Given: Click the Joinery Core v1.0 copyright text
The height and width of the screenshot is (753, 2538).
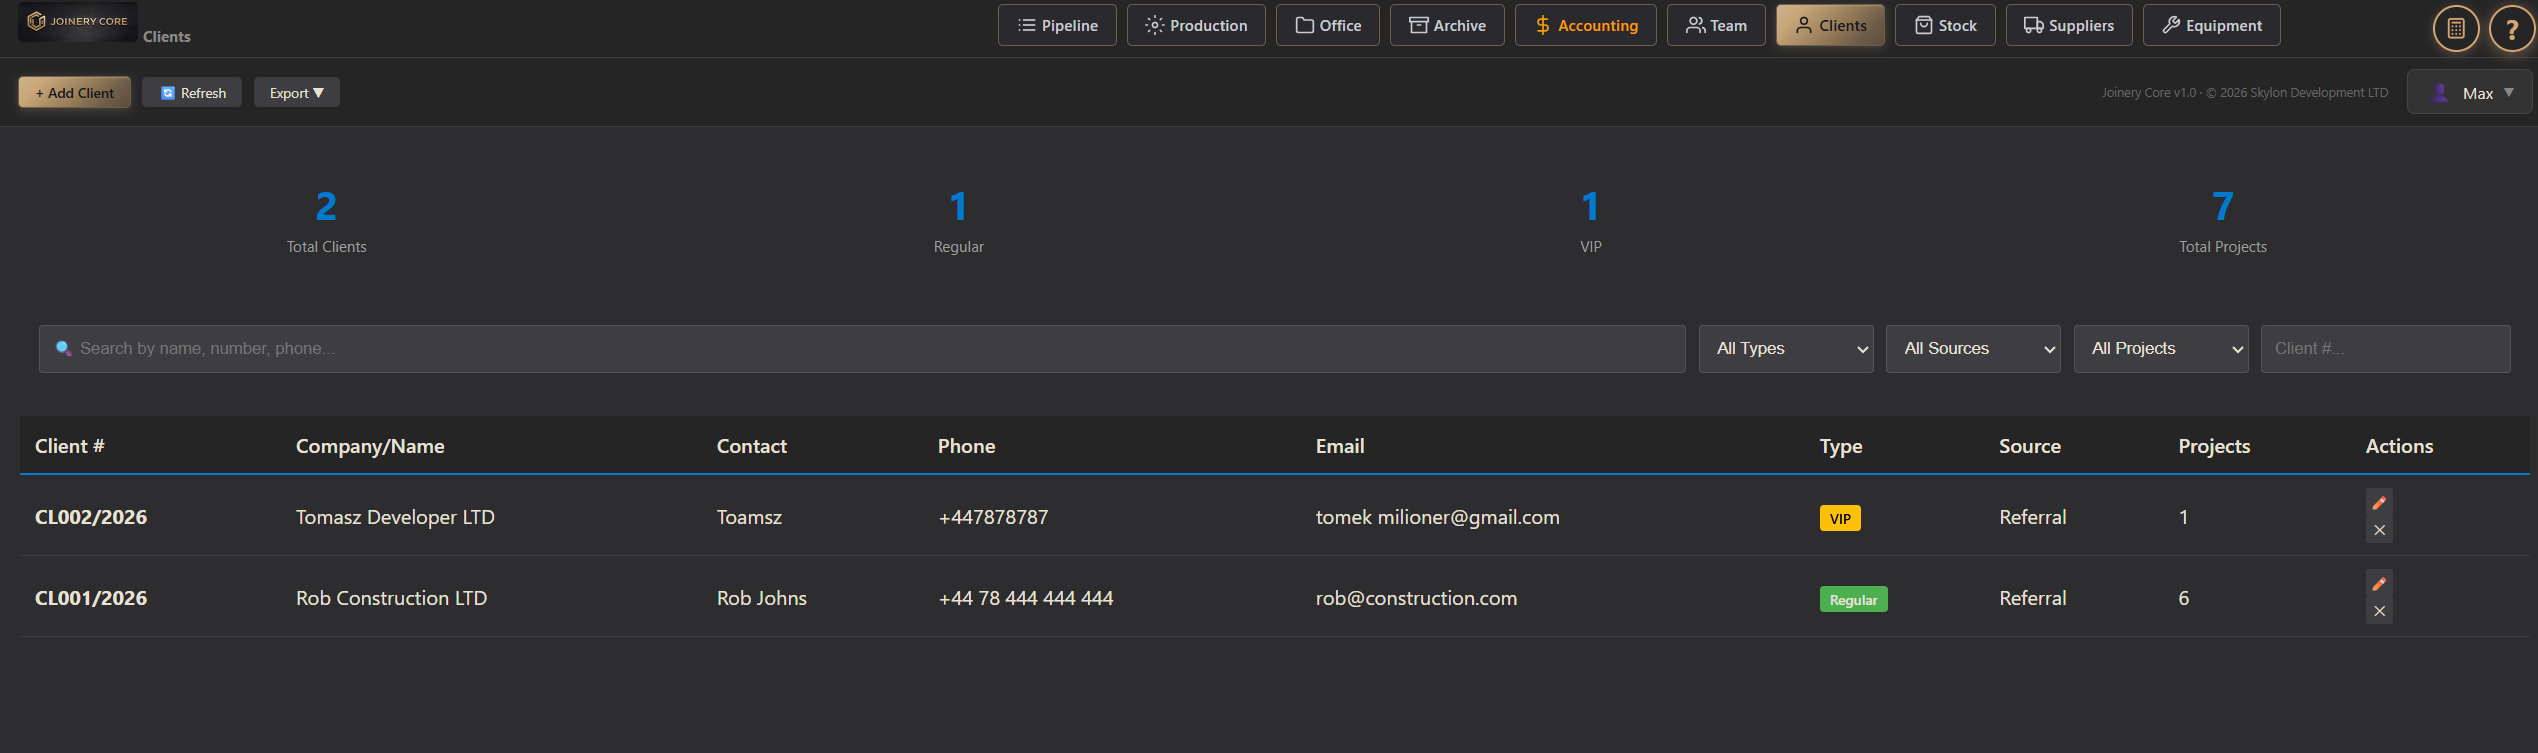Looking at the screenshot, I should [x=2244, y=93].
